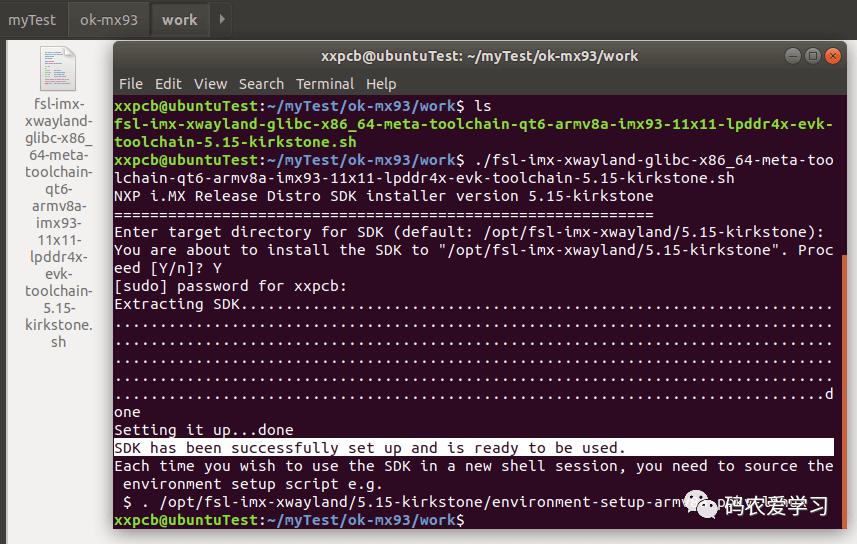Open the Search menu in Terminal

pos(261,84)
